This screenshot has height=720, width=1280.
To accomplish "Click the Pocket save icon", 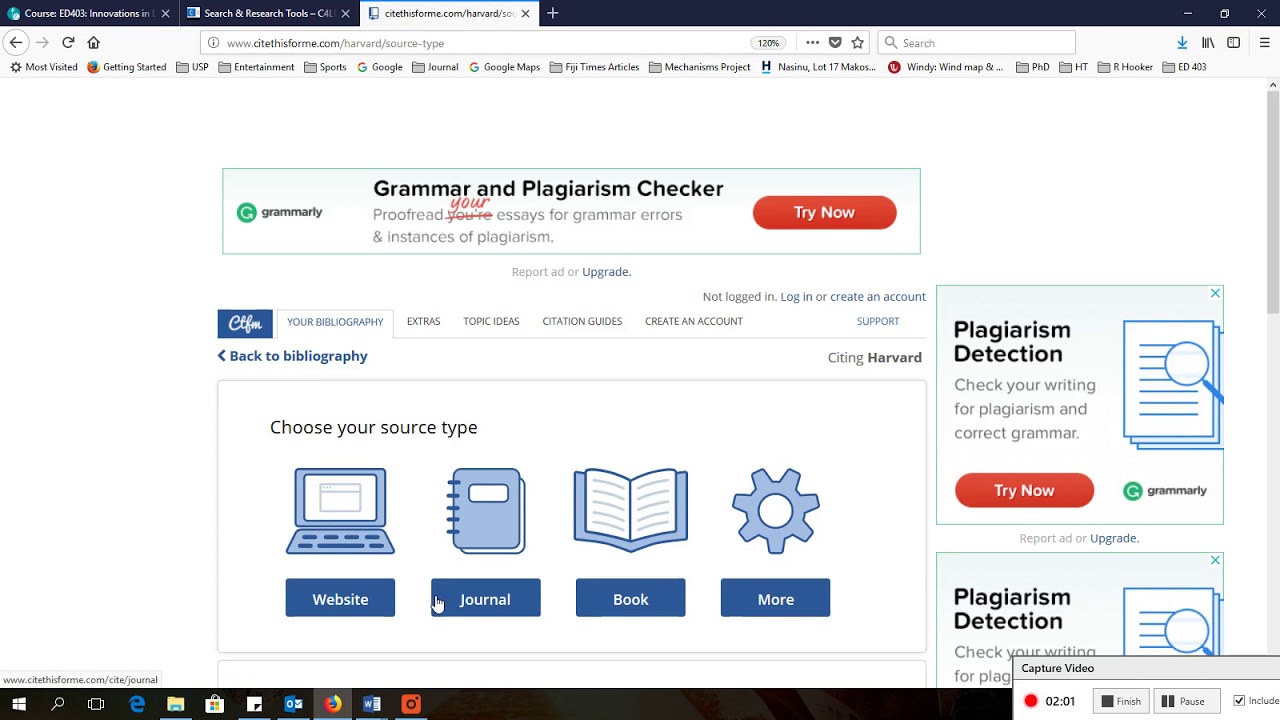I will tap(835, 43).
